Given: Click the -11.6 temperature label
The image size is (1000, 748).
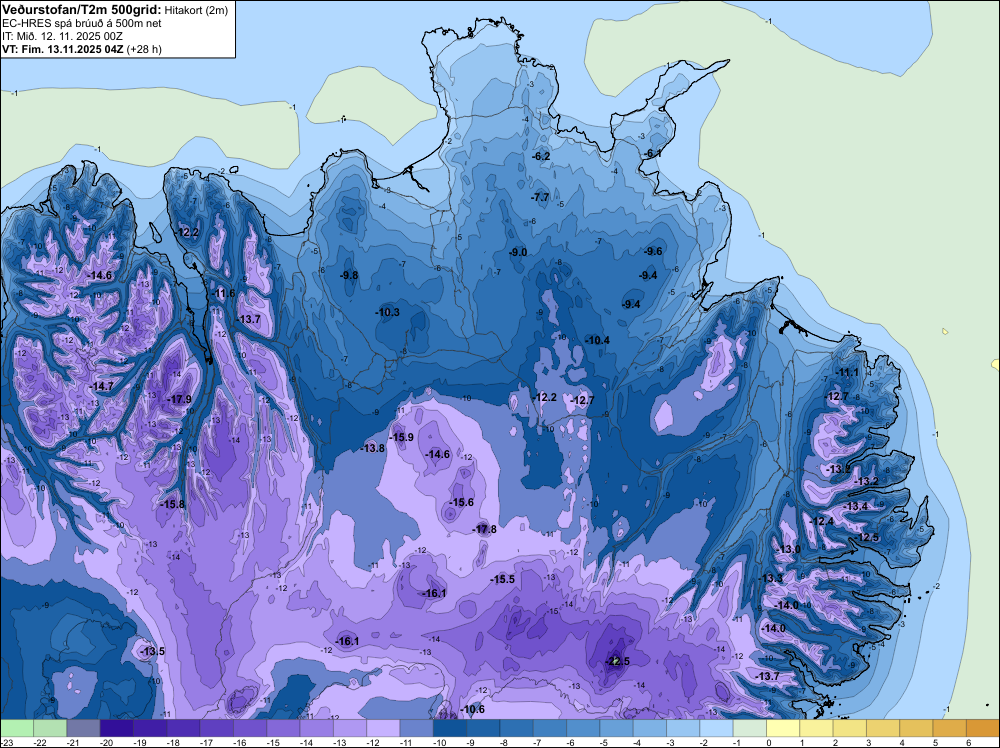Looking at the screenshot, I should (223, 293).
